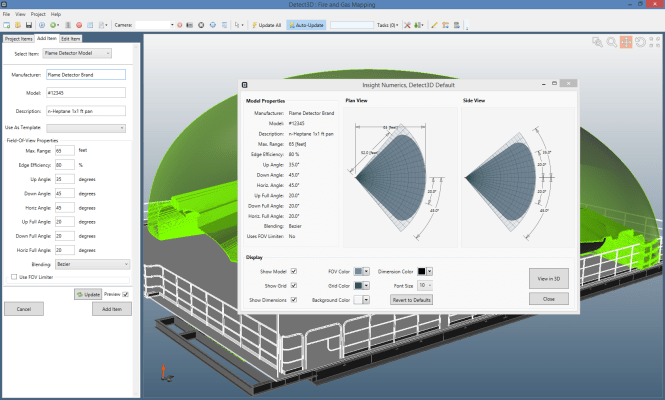Enable the Use FOV Limiter checkbox
The image size is (665, 400).
pos(12,276)
